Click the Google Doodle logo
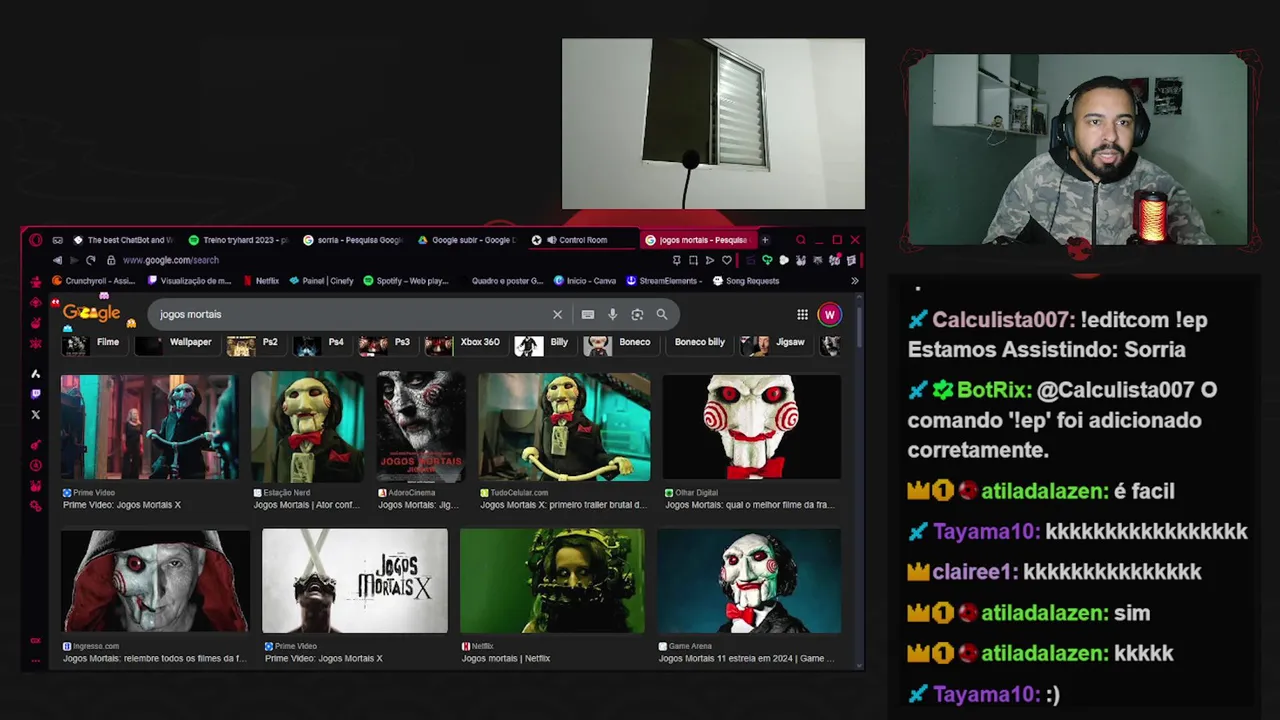 pos(92,314)
